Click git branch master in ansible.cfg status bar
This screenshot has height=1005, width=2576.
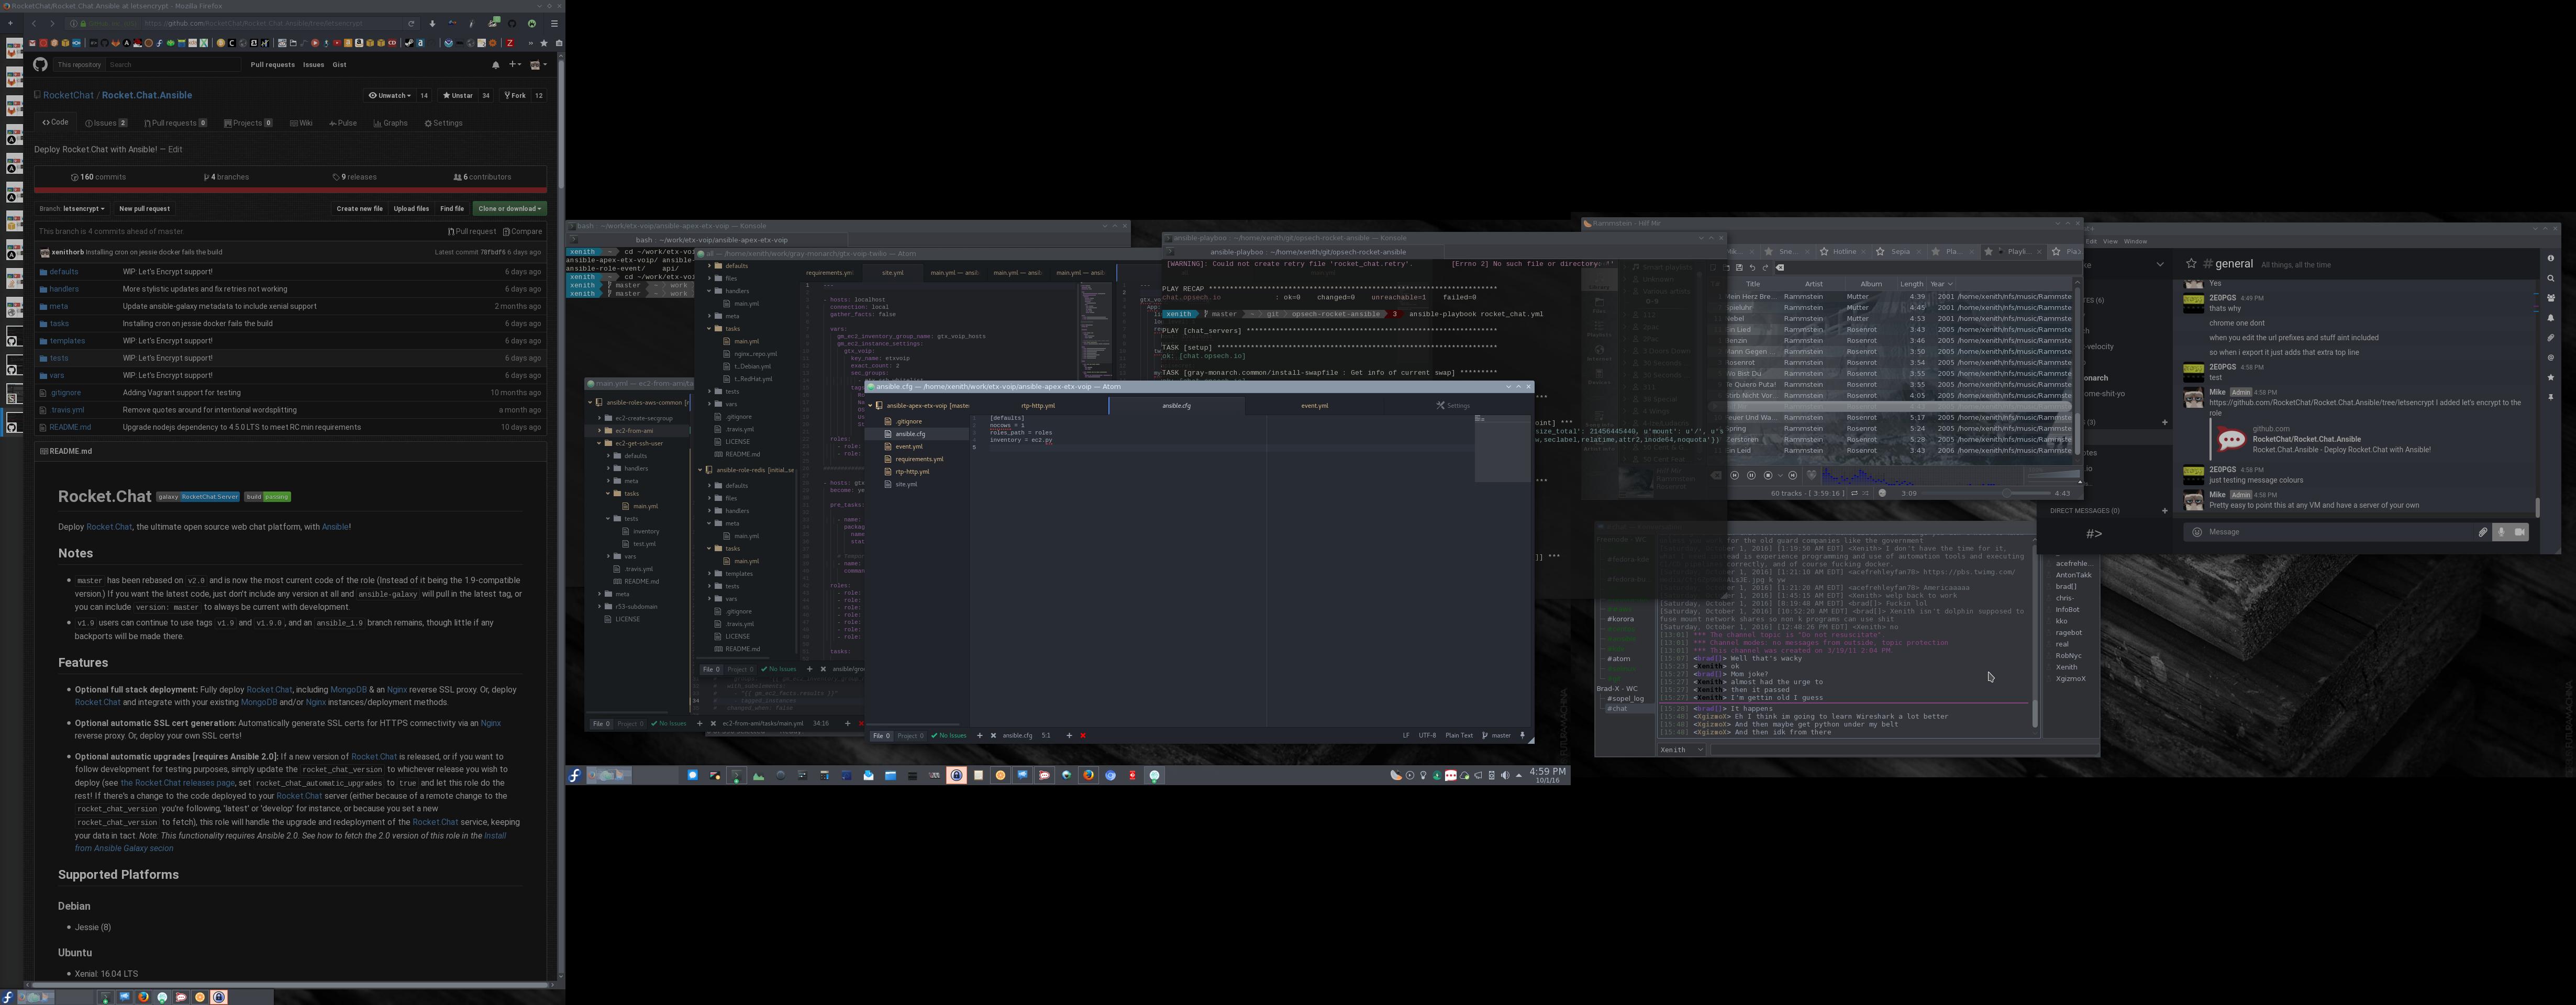click(x=1497, y=735)
